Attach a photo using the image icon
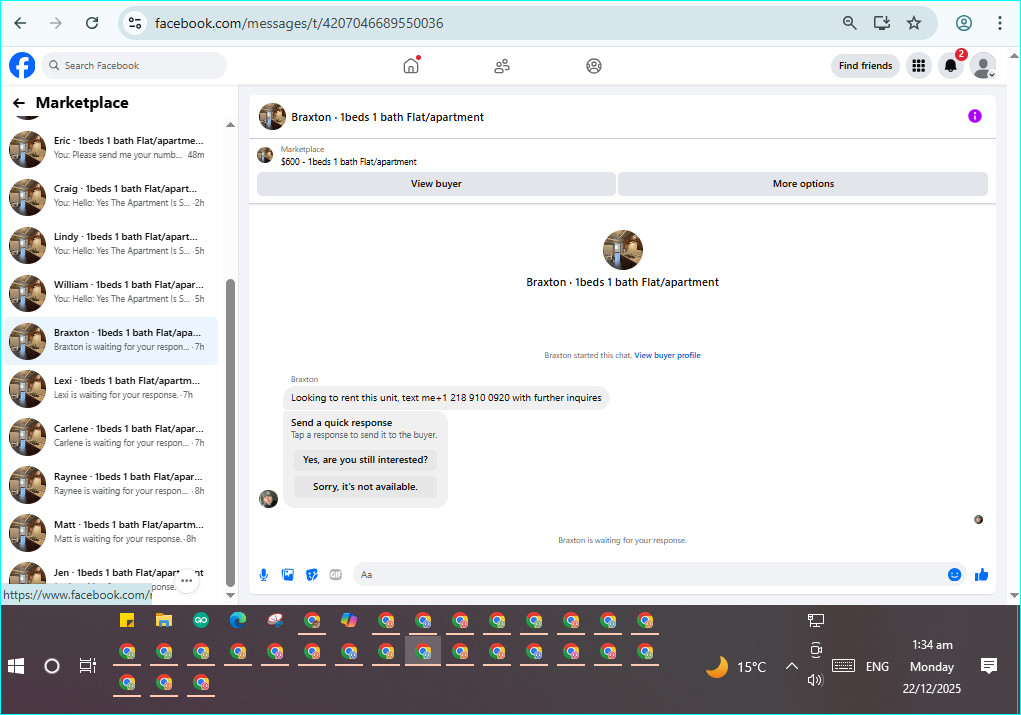Viewport: 1021px width, 715px height. coord(288,574)
